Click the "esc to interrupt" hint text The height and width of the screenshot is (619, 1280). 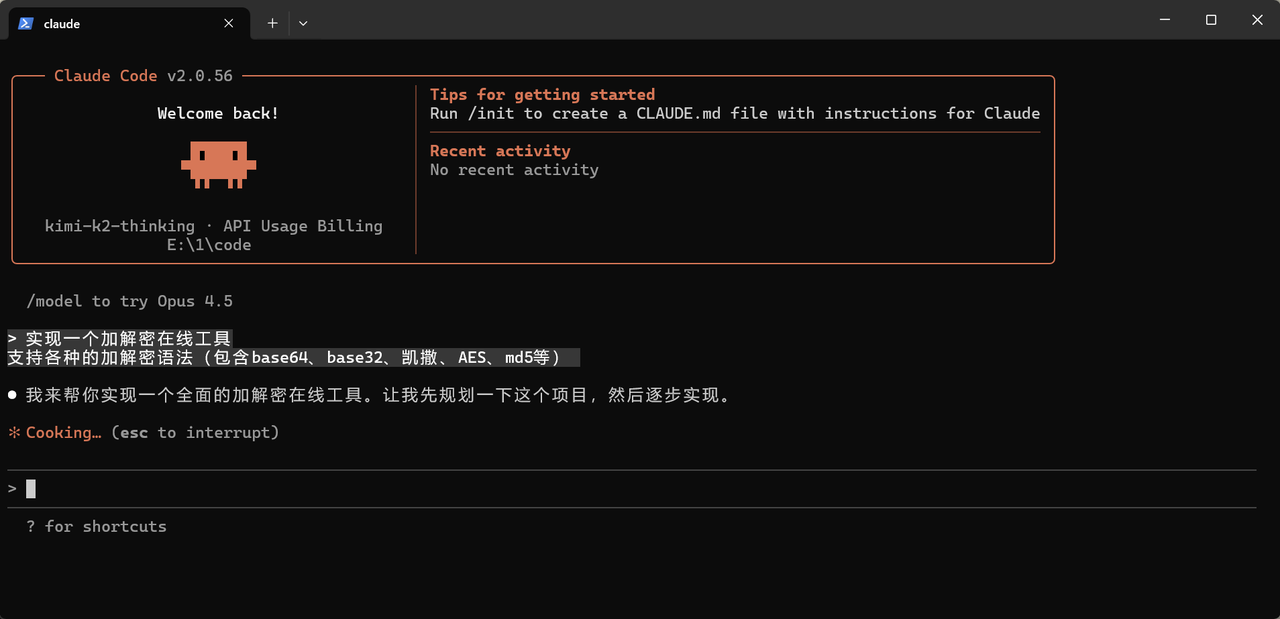point(195,433)
